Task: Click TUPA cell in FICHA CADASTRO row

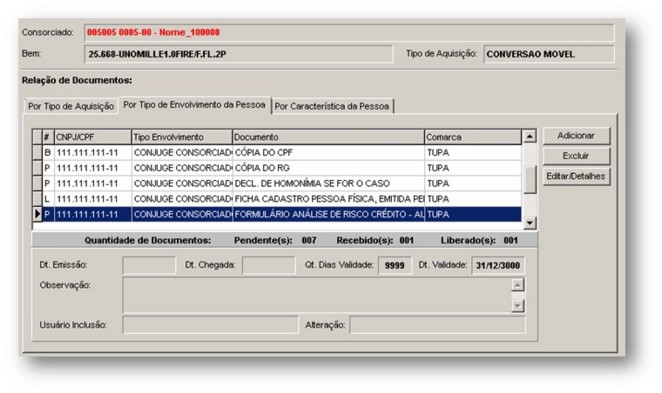Action: click(x=473, y=199)
